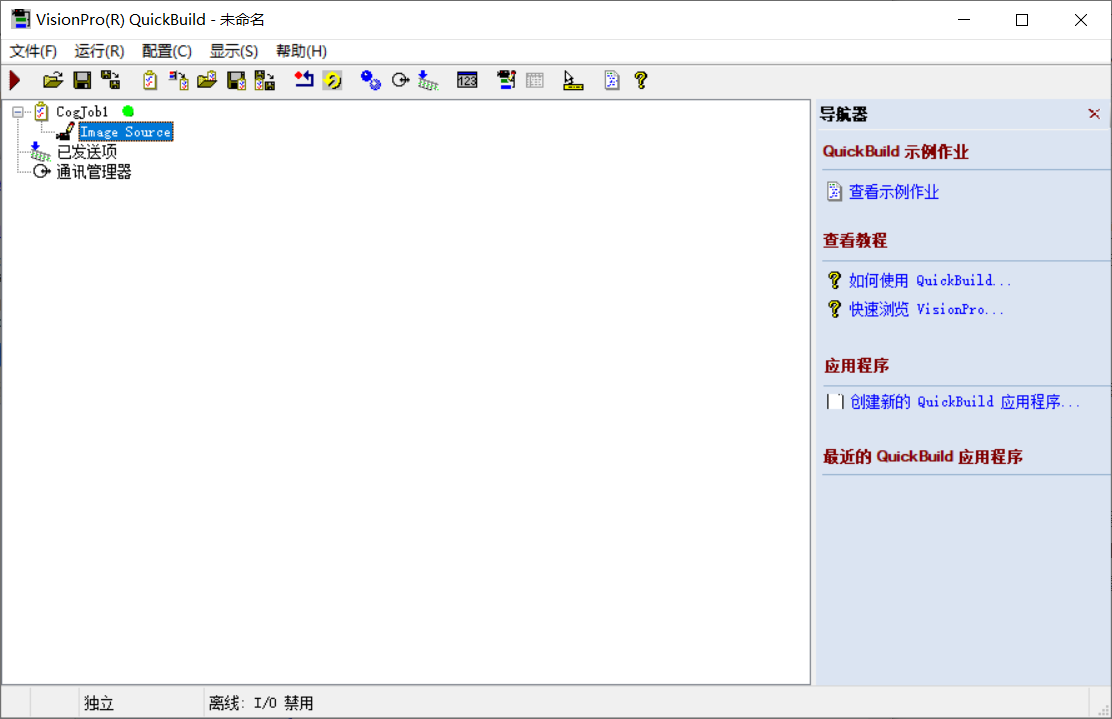Click 离线: I/O 禁用 status text
Image resolution: width=1112 pixels, height=719 pixels.
pyautogui.click(x=261, y=703)
